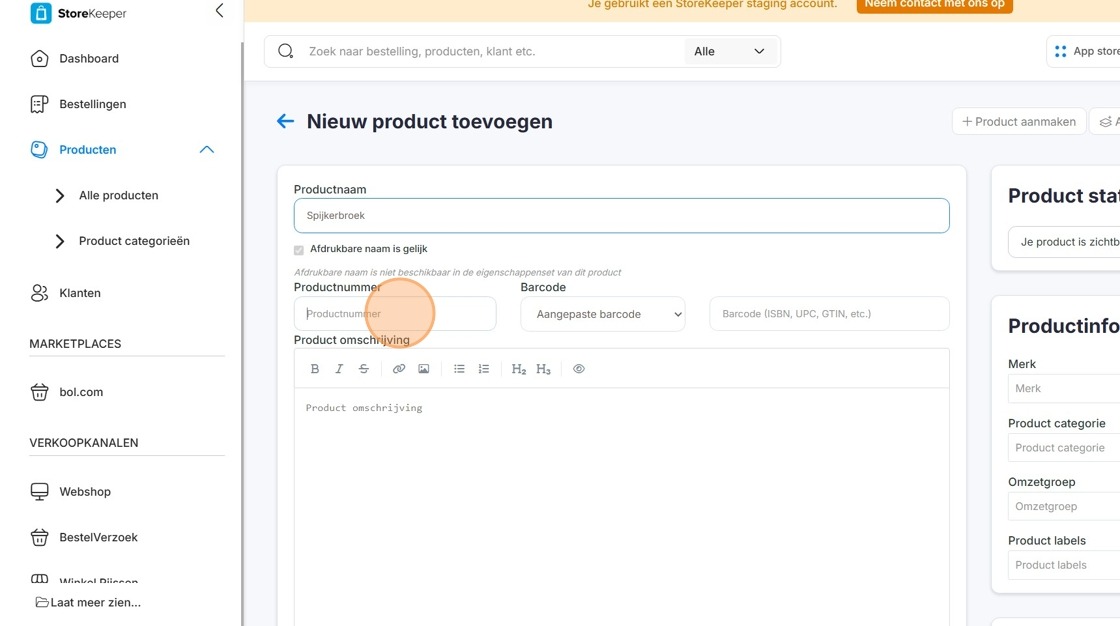1120x626 pixels.
Task: Apply H3 heading in editor
Action: pos(544,369)
